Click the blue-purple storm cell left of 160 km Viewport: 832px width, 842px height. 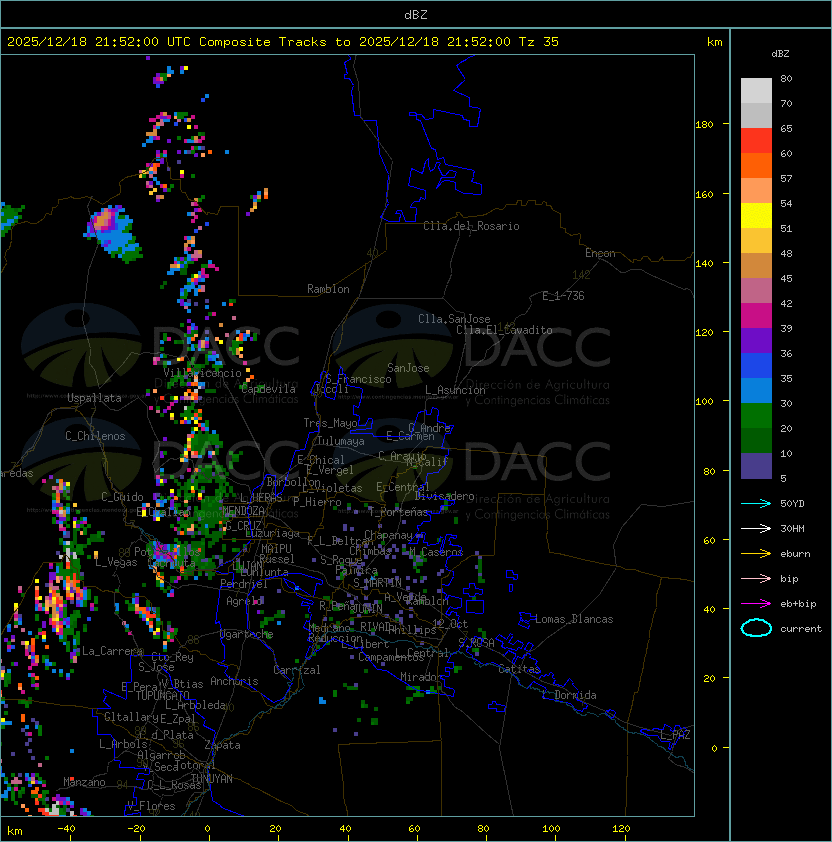coord(113,233)
